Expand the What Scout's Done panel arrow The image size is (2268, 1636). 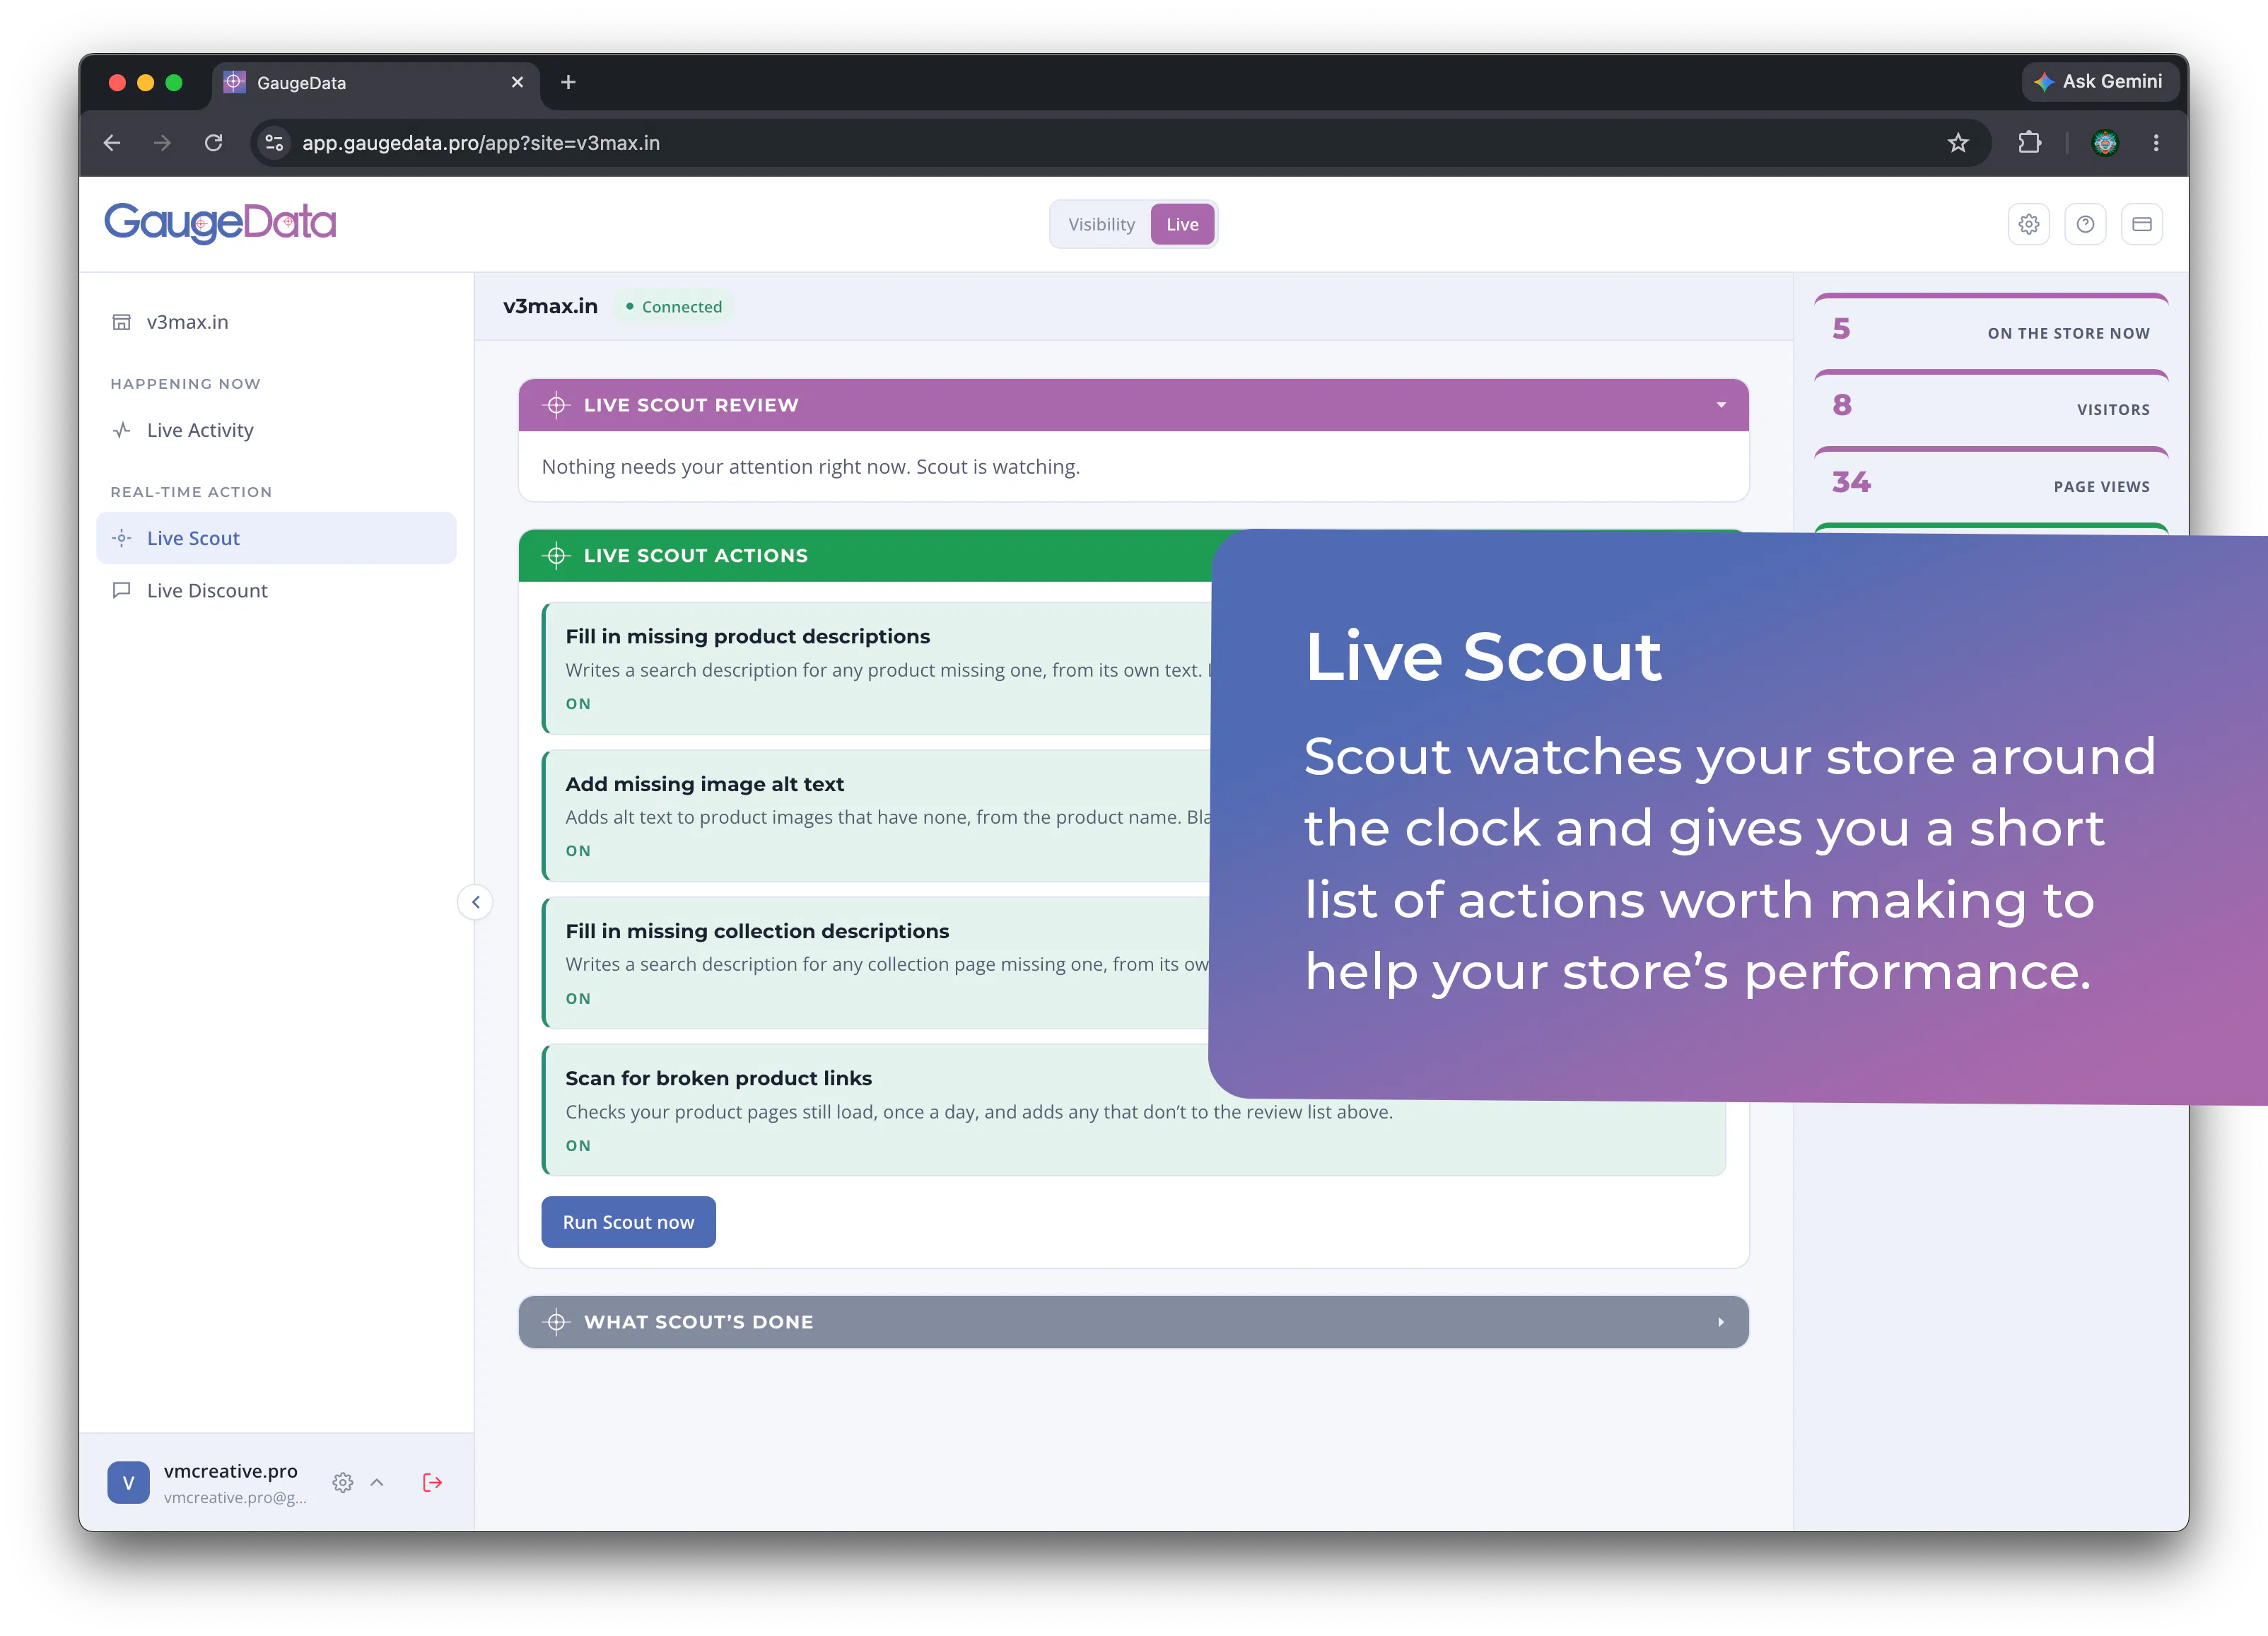1721,1322
